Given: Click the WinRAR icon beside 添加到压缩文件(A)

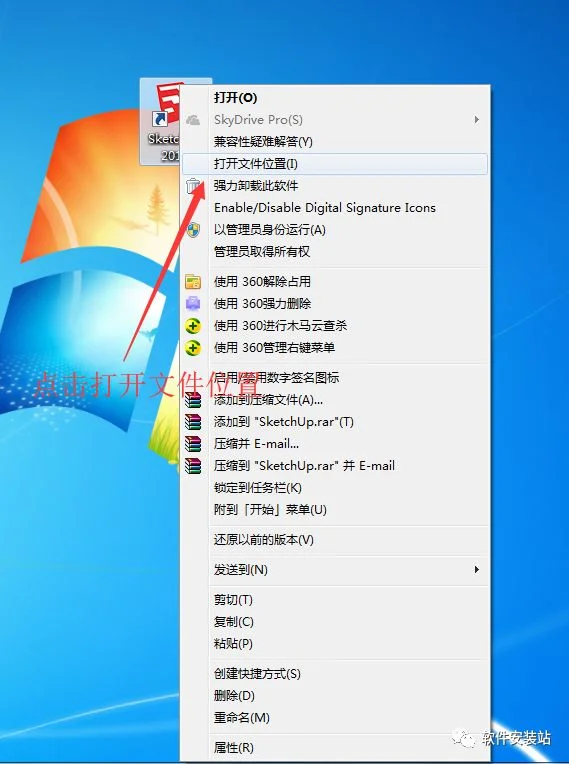Looking at the screenshot, I should pyautogui.click(x=193, y=400).
